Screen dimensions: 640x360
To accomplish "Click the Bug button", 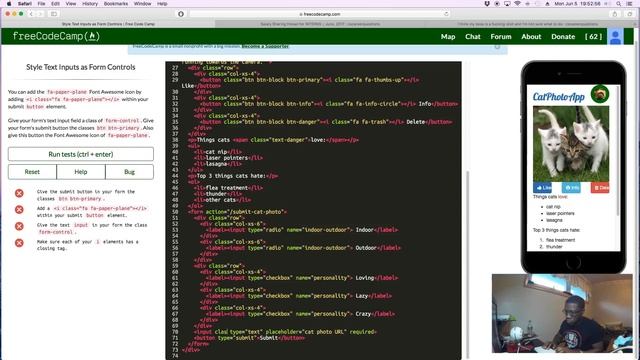I will coord(129,172).
